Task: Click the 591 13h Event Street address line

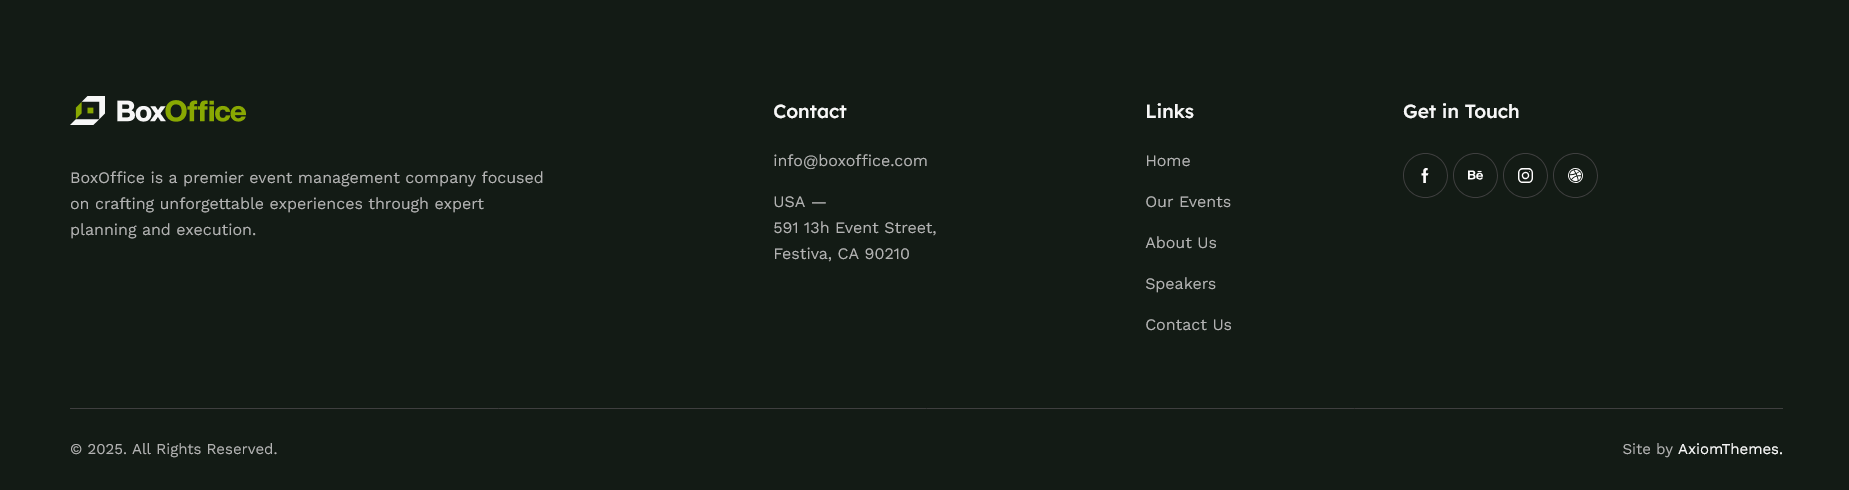Action: click(x=855, y=228)
